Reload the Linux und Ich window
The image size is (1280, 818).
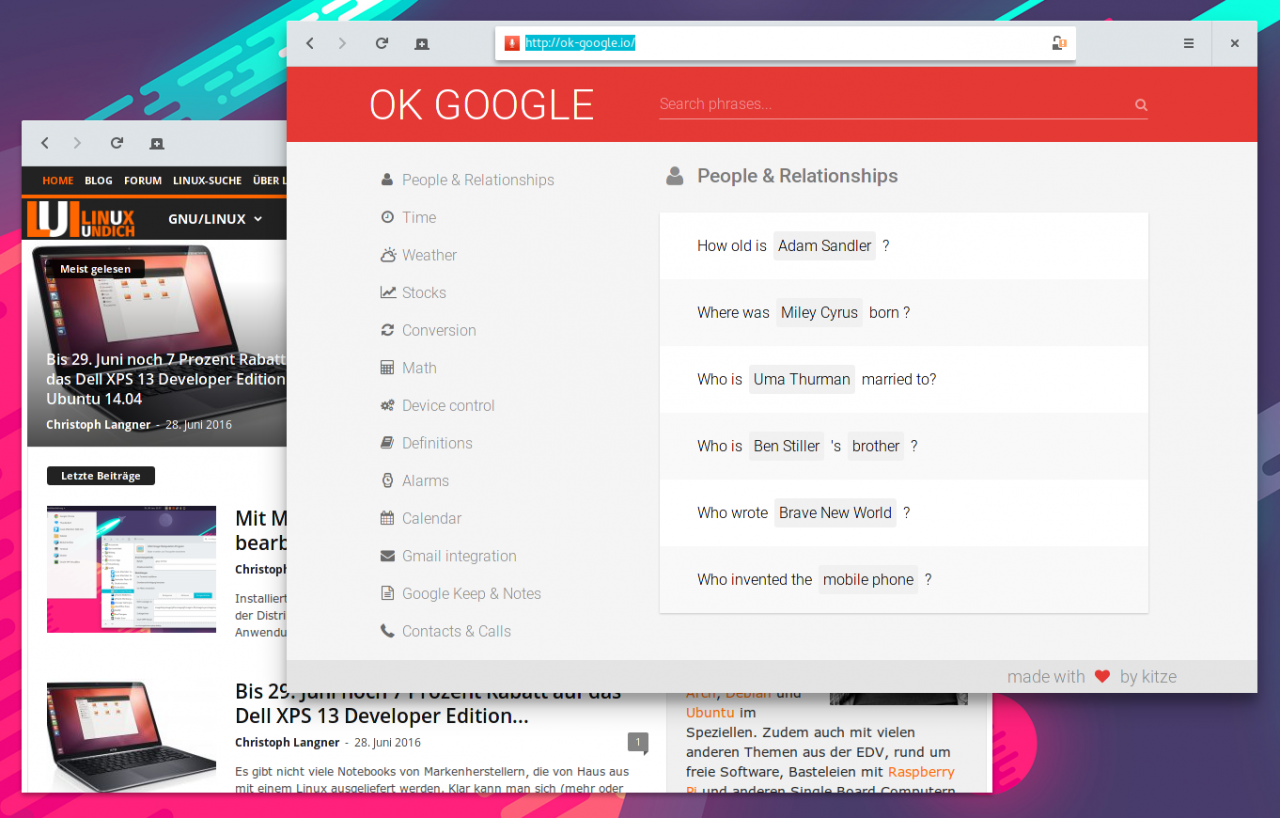(x=116, y=143)
